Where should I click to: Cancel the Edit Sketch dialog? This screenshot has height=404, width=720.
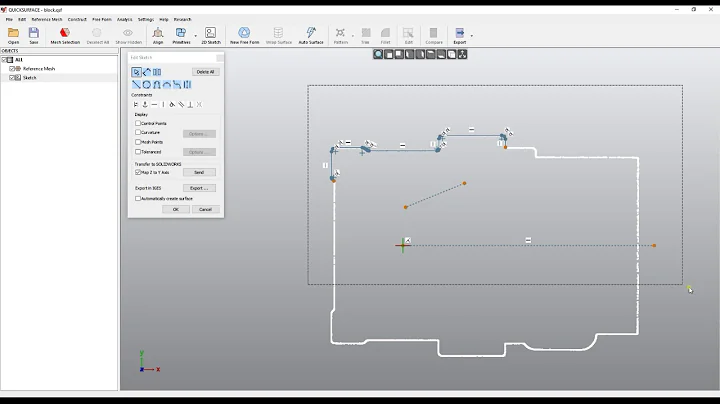[x=205, y=209]
